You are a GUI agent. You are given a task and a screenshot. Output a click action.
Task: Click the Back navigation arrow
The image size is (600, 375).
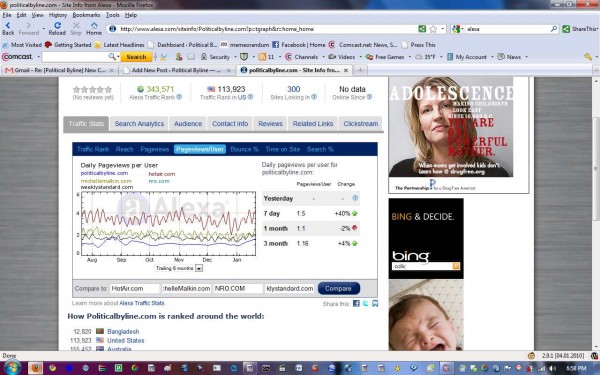[8, 25]
